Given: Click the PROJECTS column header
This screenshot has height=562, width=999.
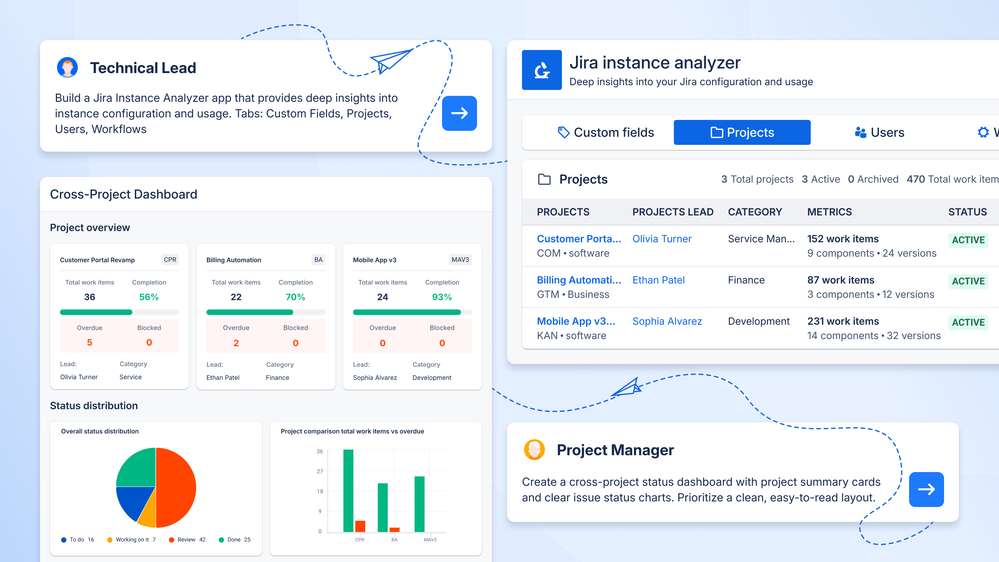Looking at the screenshot, I should (x=563, y=212).
